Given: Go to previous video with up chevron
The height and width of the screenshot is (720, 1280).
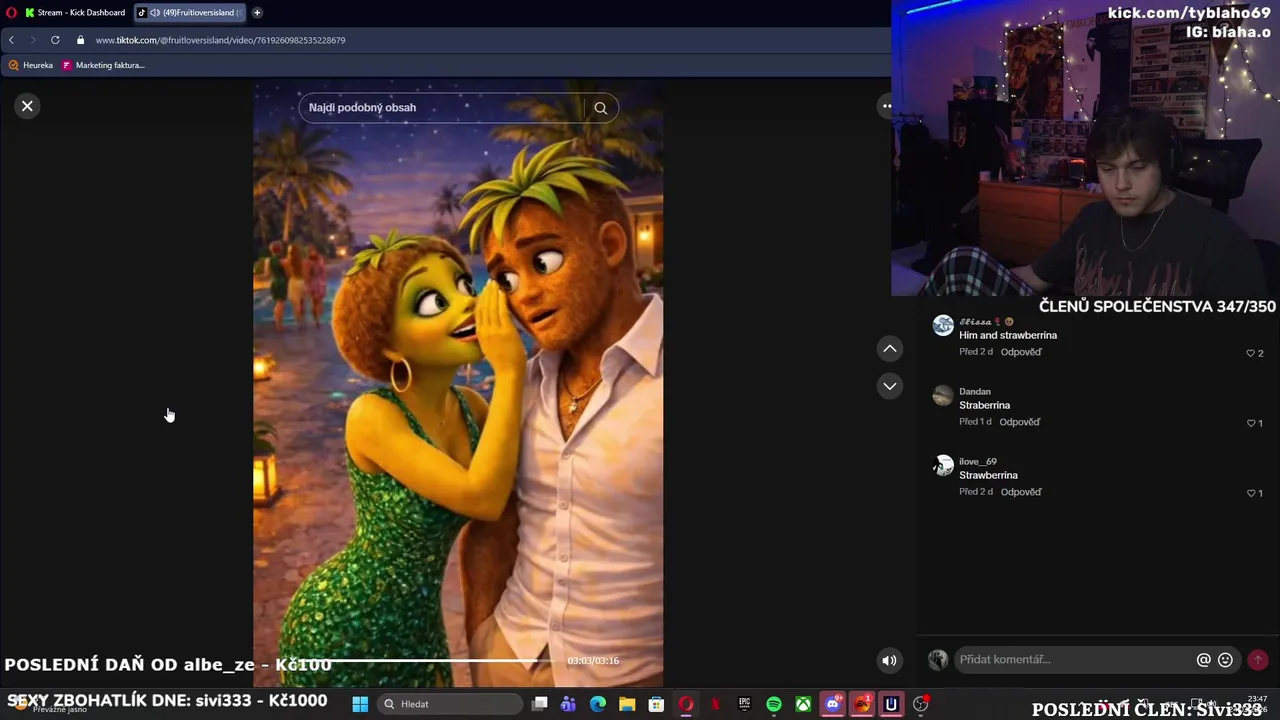Looking at the screenshot, I should click(x=889, y=348).
